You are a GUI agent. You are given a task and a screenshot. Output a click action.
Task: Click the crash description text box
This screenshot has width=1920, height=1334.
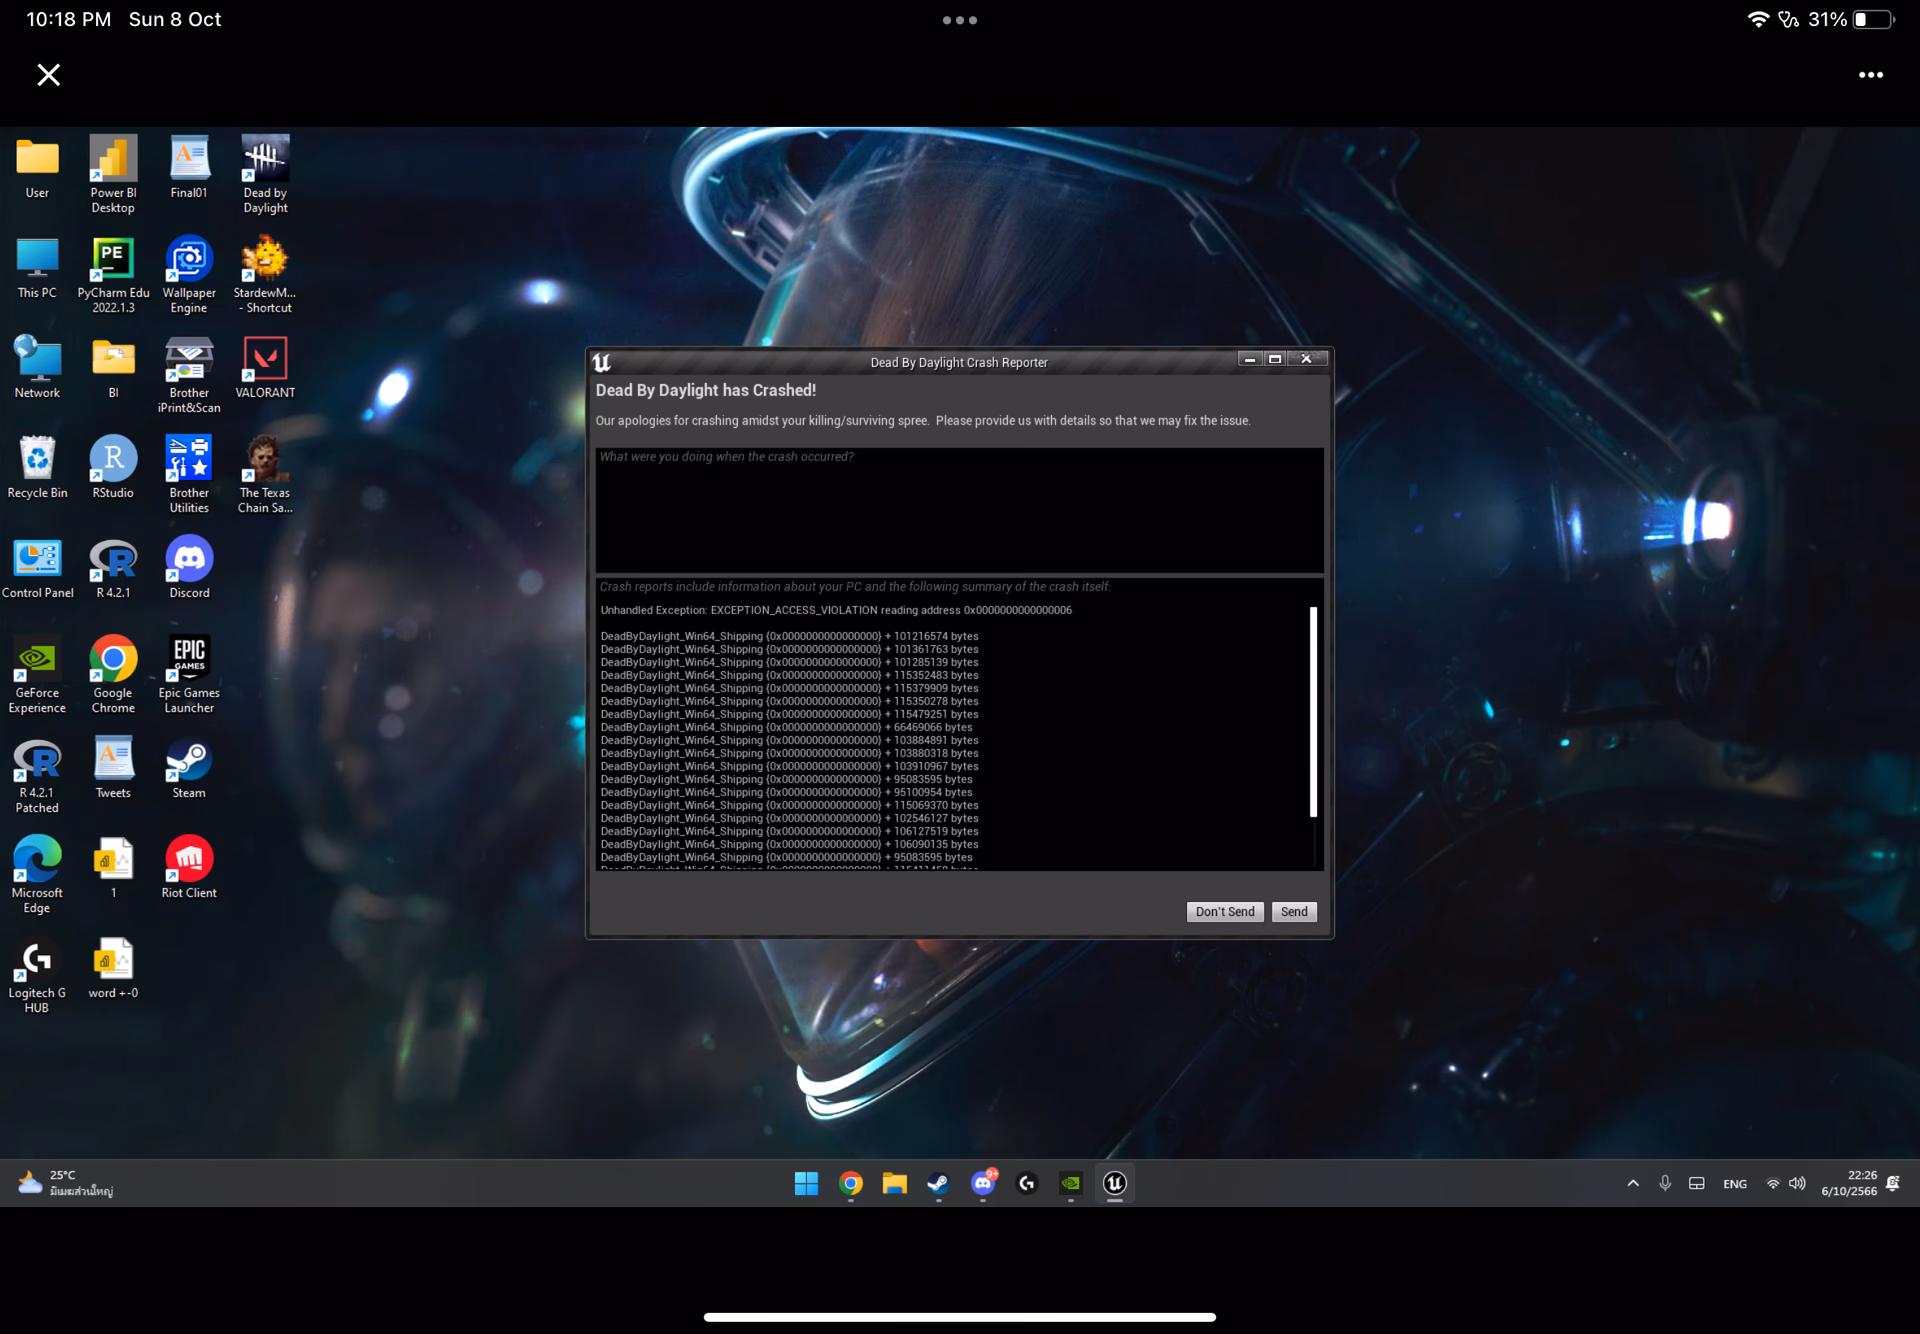[959, 510]
